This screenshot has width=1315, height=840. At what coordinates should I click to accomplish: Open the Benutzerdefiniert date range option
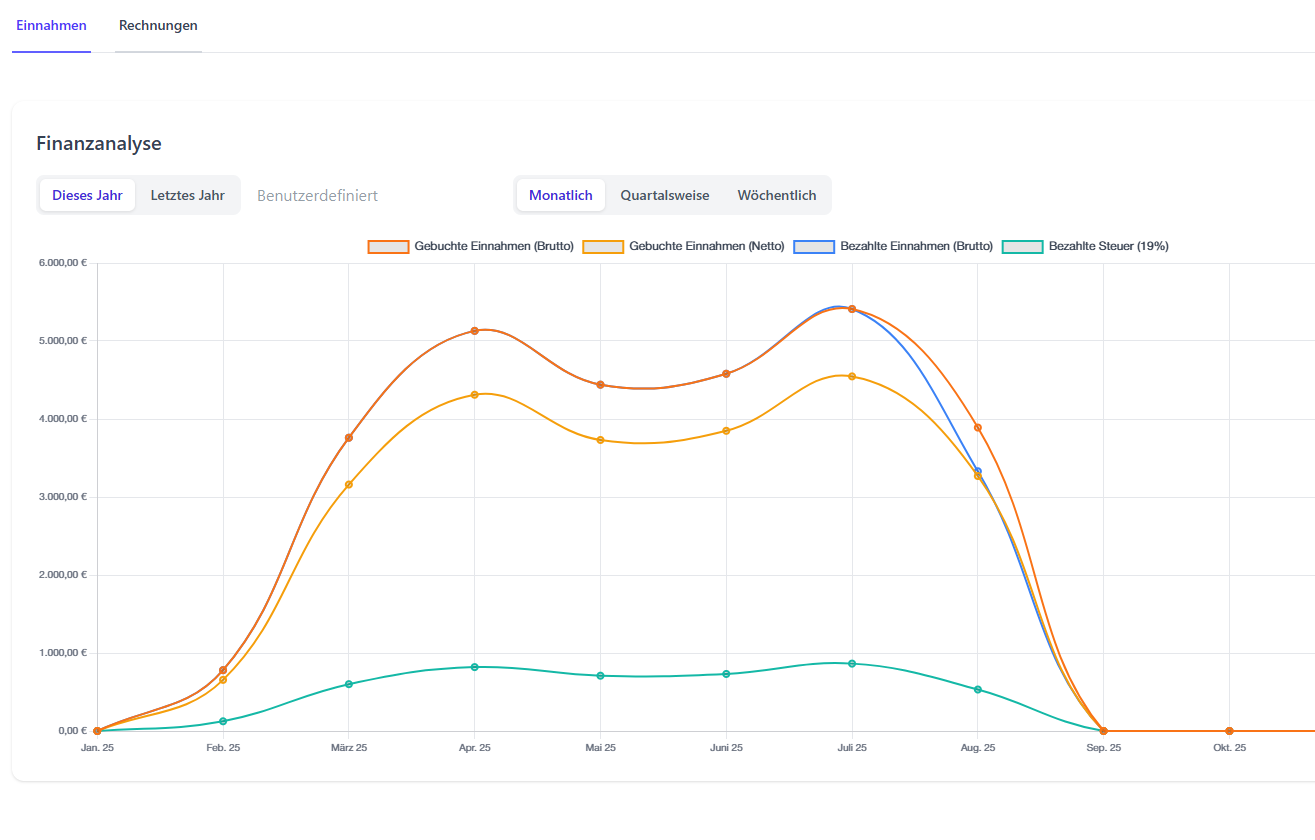coord(317,195)
